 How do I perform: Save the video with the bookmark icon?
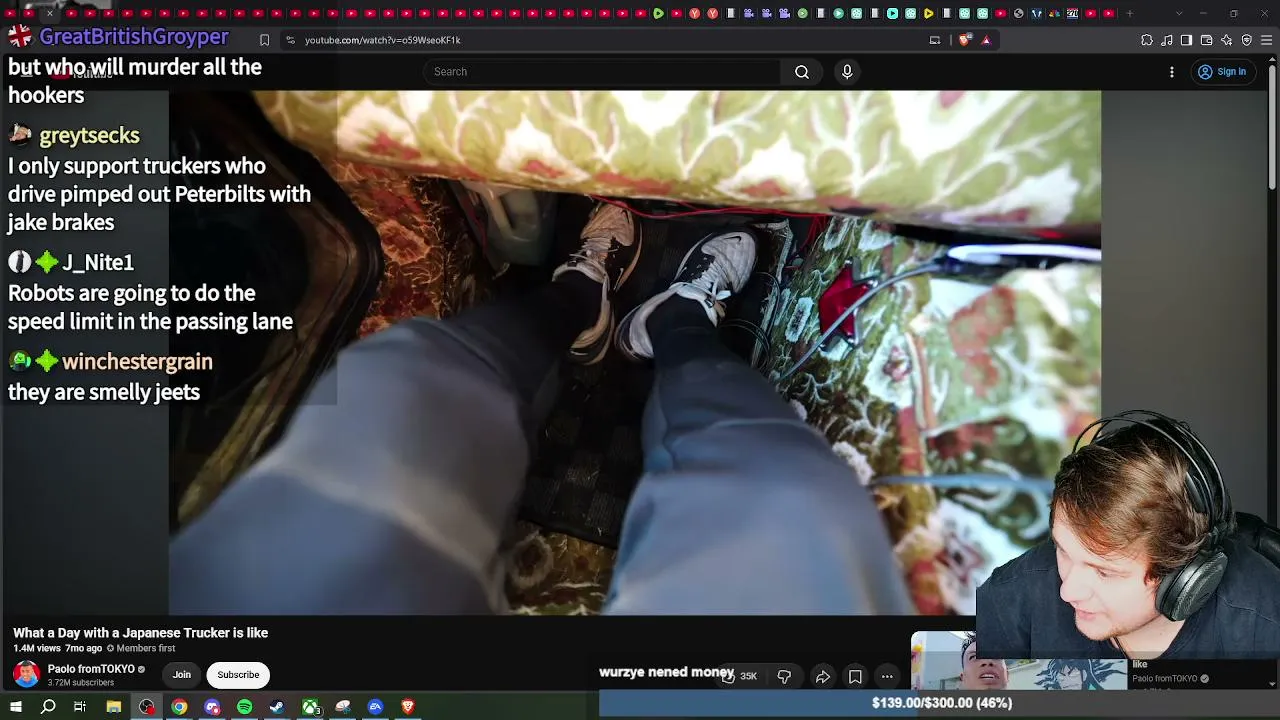click(855, 677)
